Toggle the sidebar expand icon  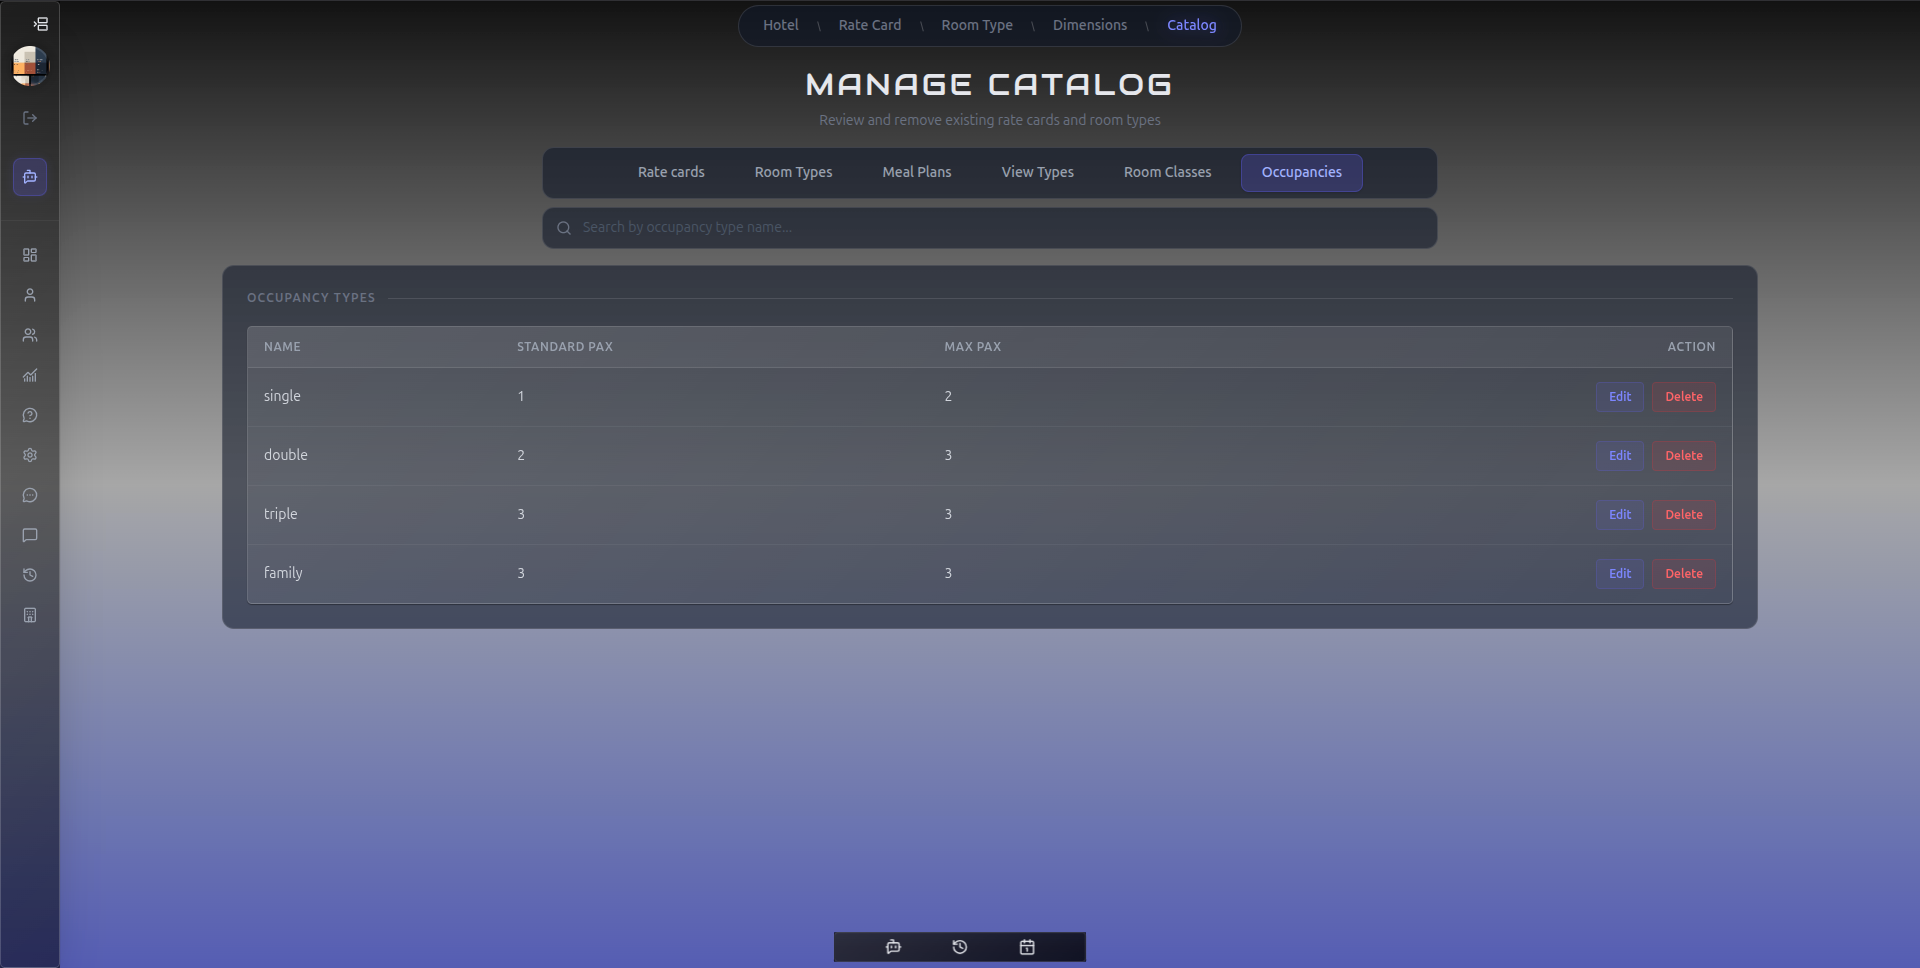tap(40, 23)
